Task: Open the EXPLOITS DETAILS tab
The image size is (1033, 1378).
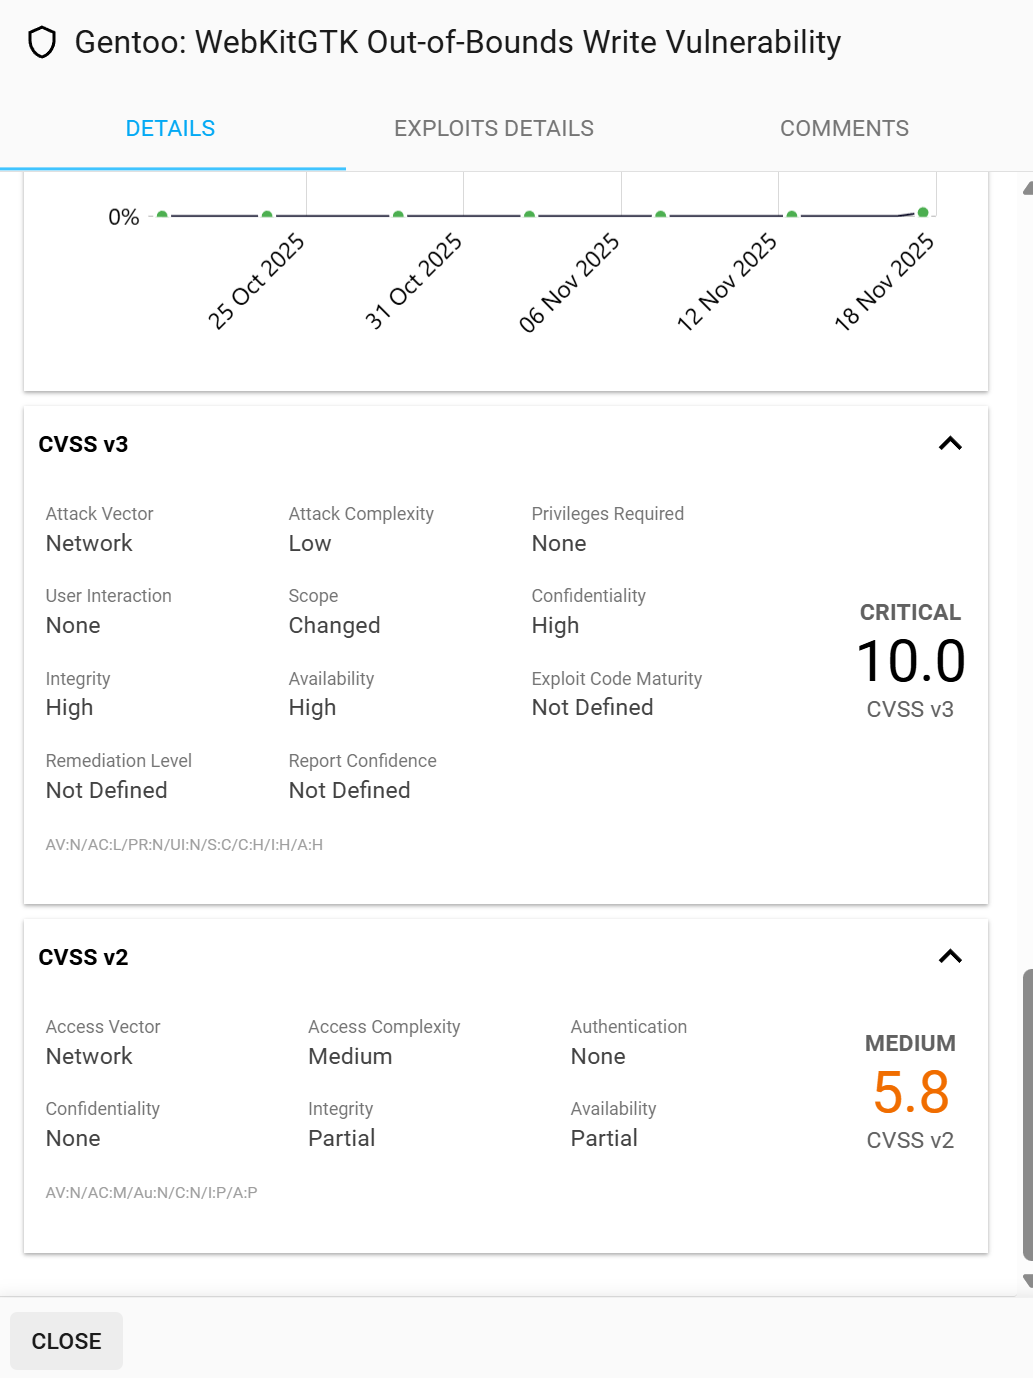Action: 494,129
